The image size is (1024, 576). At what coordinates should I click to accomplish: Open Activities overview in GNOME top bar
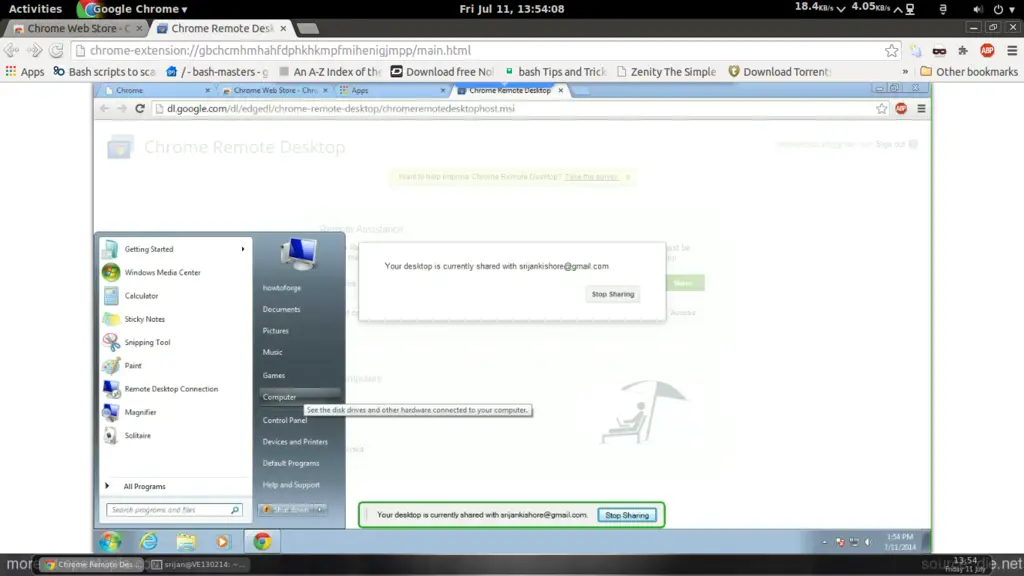click(35, 8)
